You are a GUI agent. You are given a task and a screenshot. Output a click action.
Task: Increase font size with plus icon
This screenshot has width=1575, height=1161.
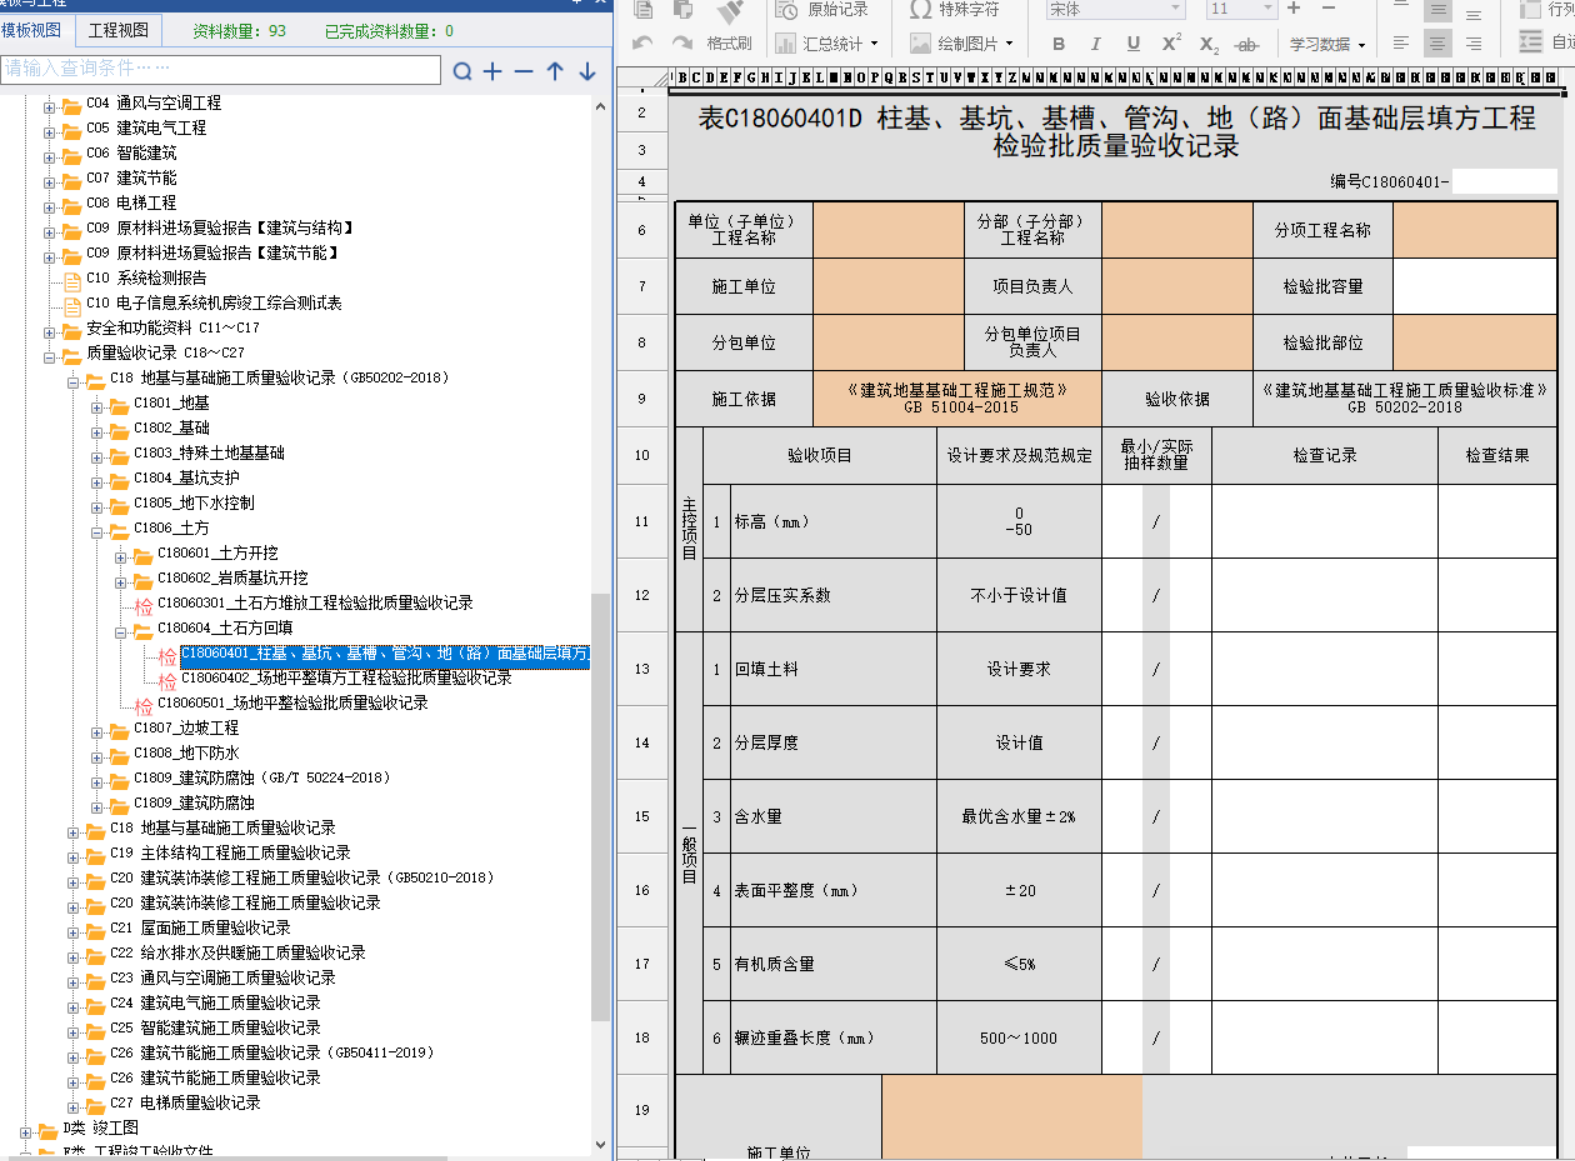[1293, 8]
